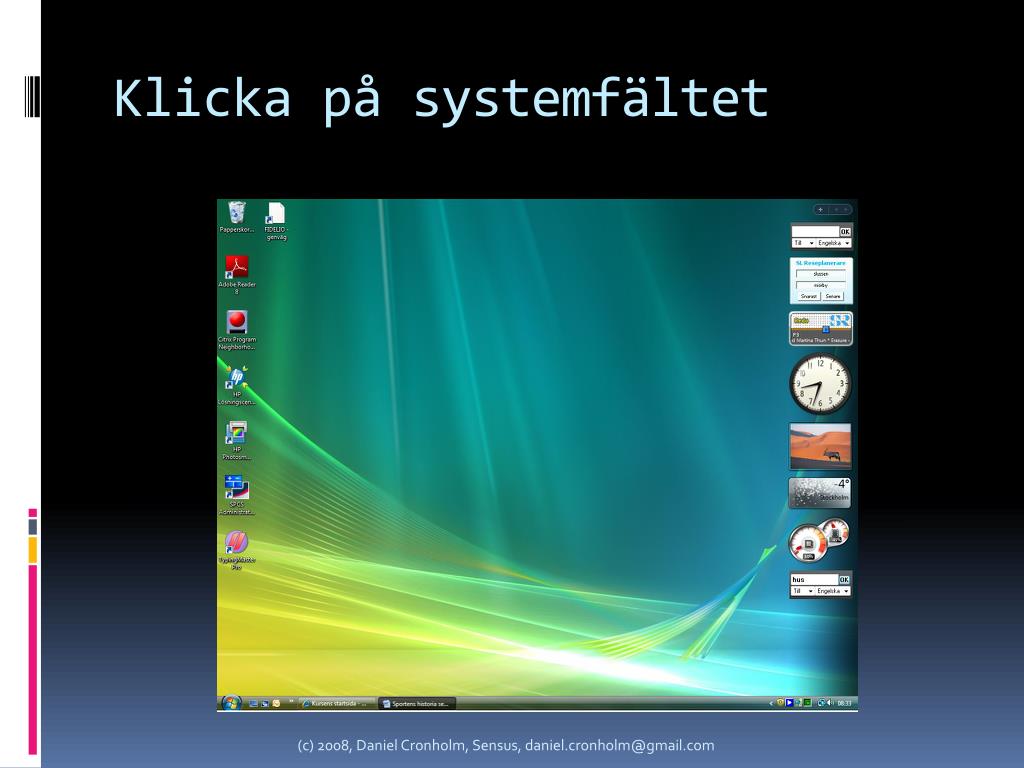Click the SR radio gadget logo
The image size is (1024, 768).
pyautogui.click(x=840, y=321)
